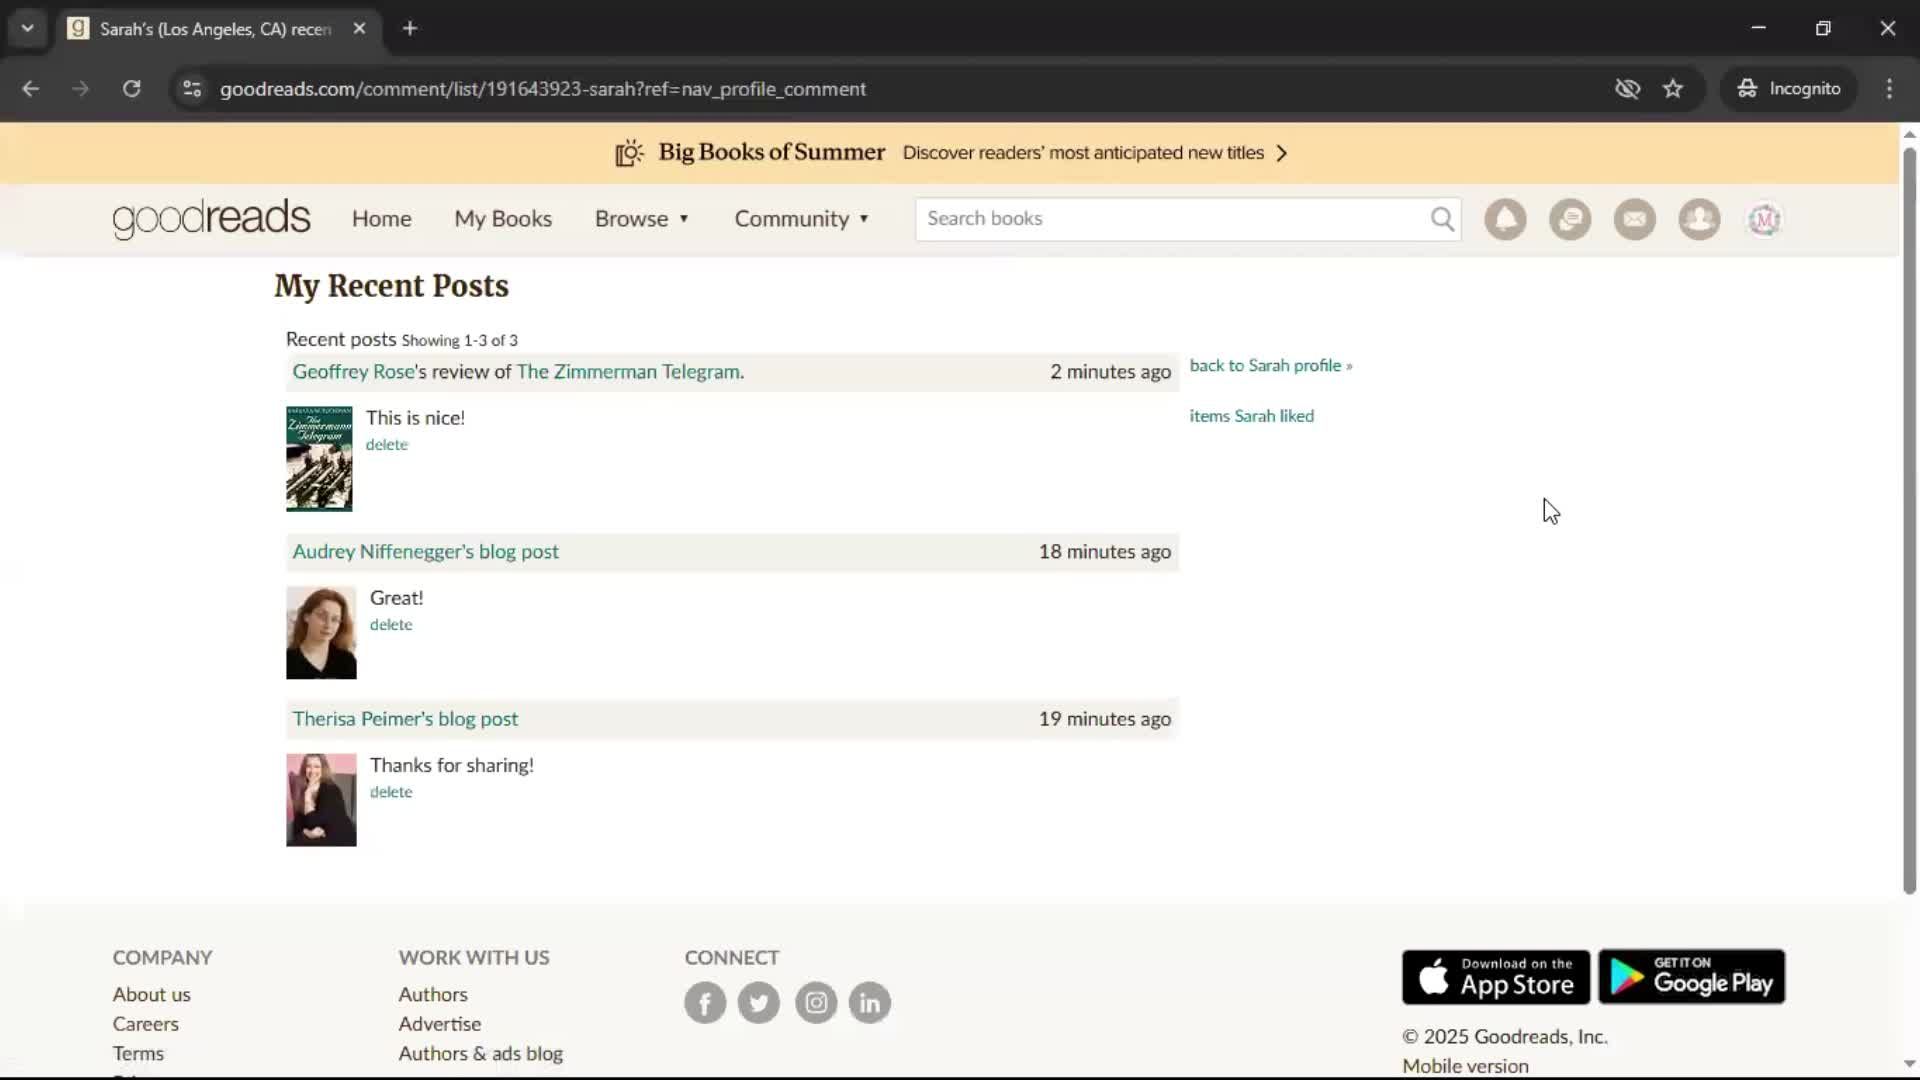Open the notifications bell icon
Image resolution: width=1920 pixels, height=1080 pixels.
click(1505, 219)
